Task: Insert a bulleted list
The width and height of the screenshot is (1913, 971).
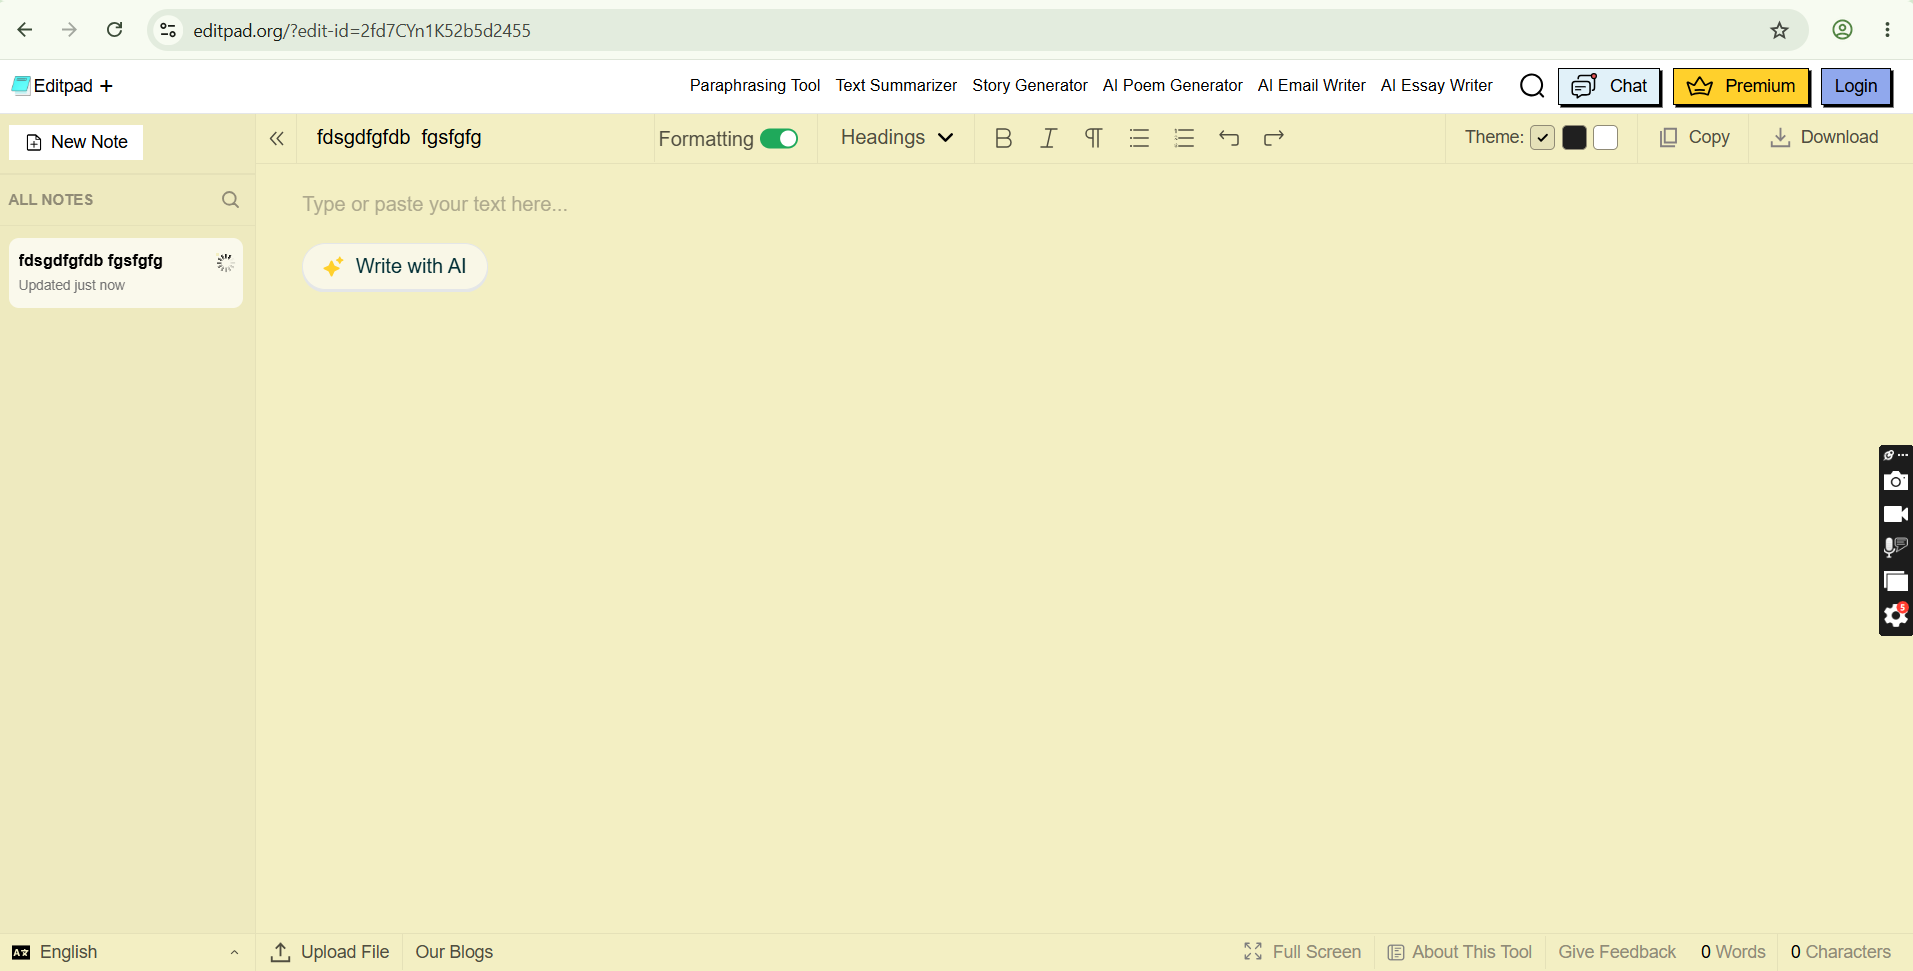Action: coord(1139,138)
